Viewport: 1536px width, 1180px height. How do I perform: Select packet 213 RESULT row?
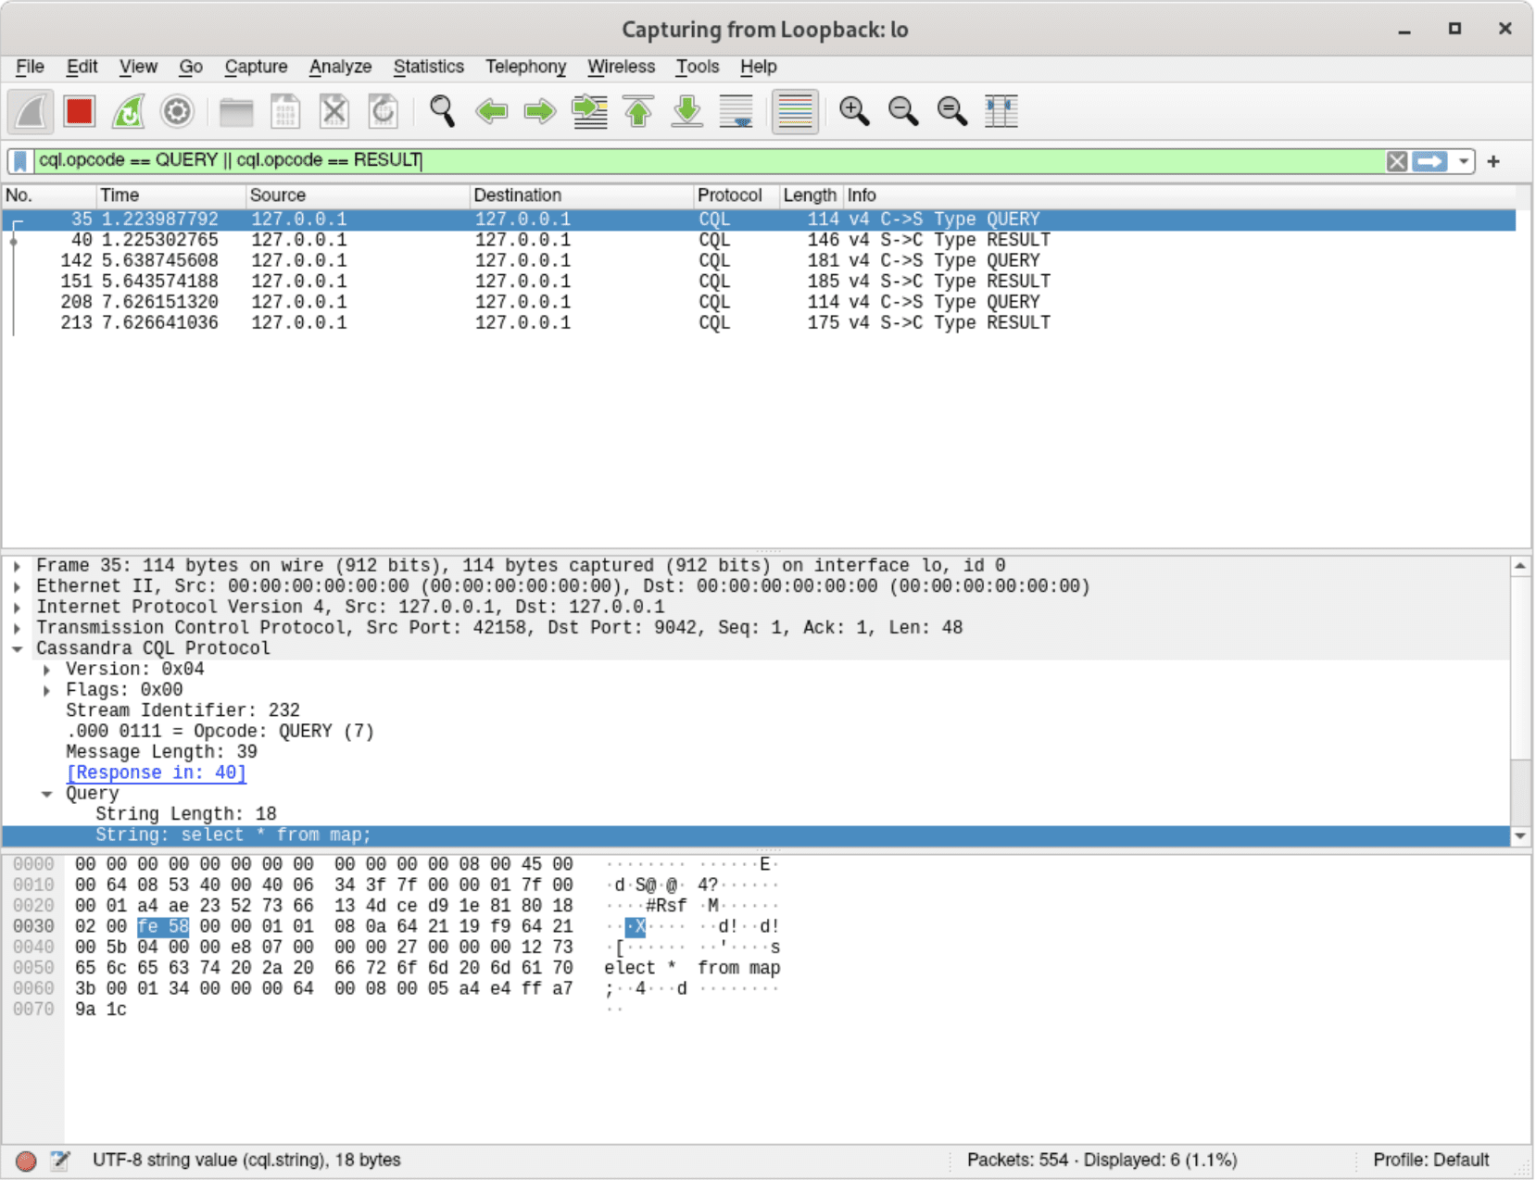coord(759,323)
